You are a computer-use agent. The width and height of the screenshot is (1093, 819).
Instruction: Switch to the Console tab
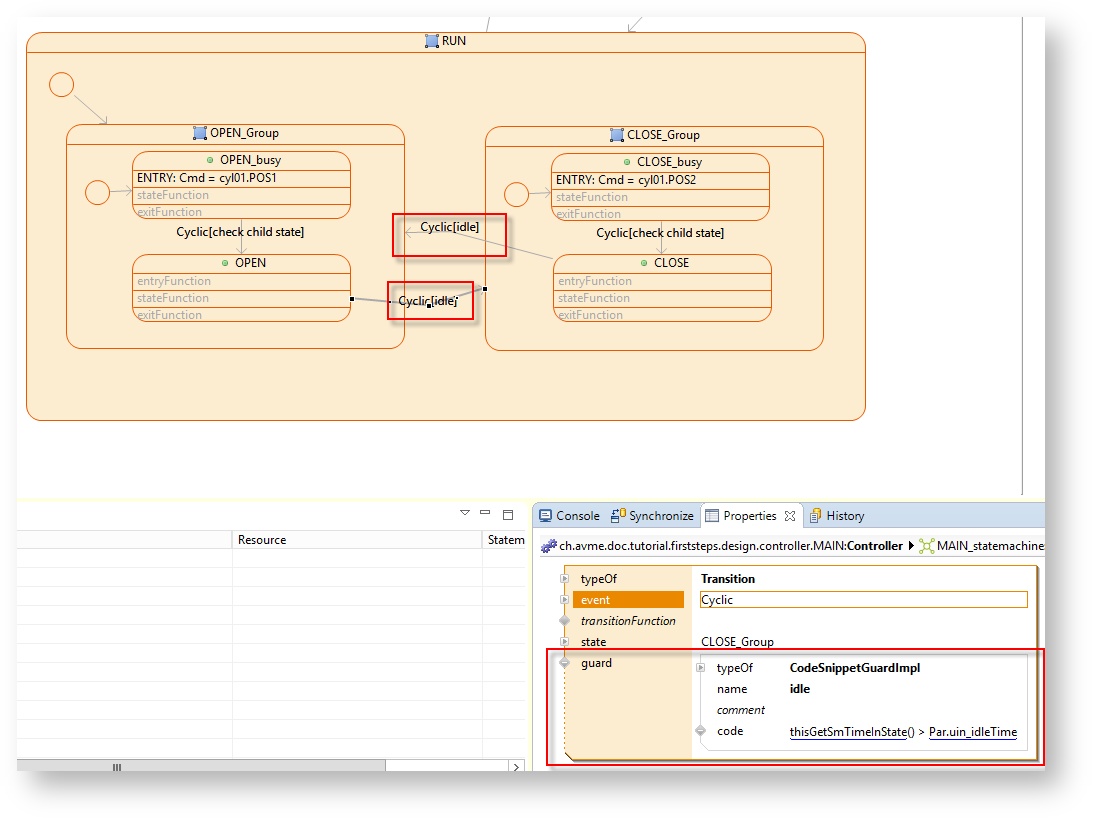tap(569, 516)
